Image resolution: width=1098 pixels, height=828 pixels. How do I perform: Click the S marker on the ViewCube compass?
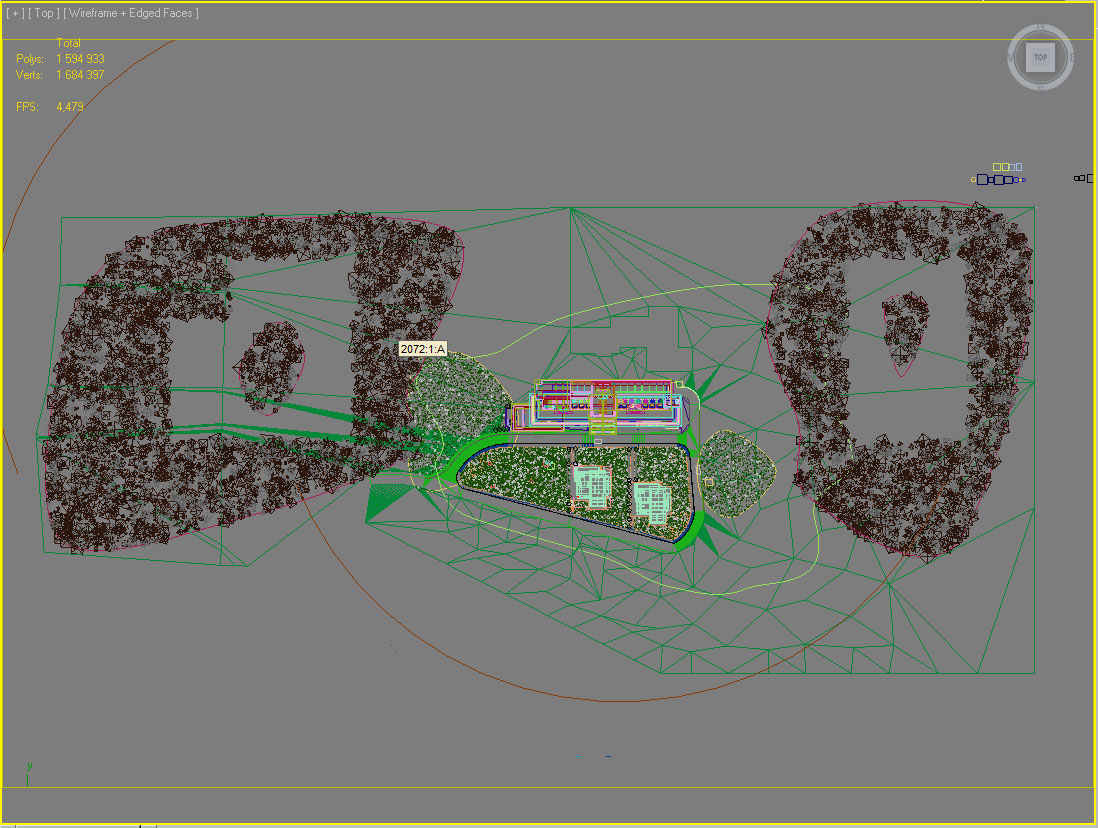[1041, 88]
